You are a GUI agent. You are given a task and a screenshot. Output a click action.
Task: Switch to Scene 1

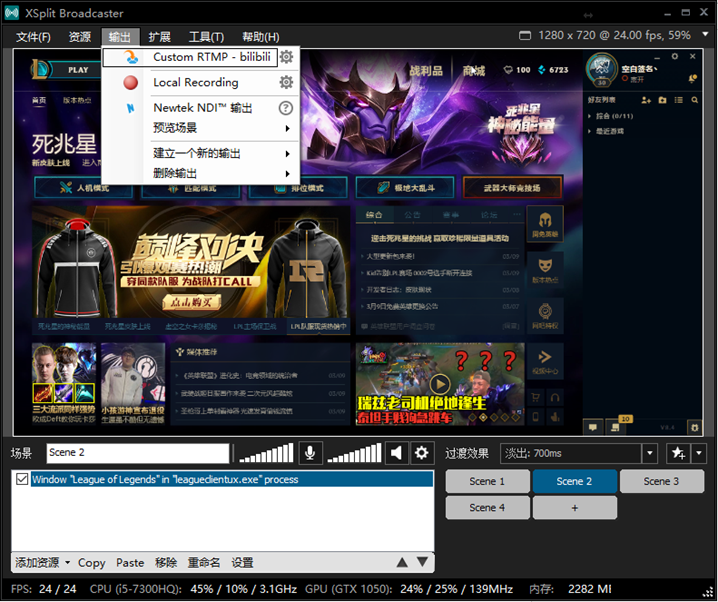tap(487, 481)
